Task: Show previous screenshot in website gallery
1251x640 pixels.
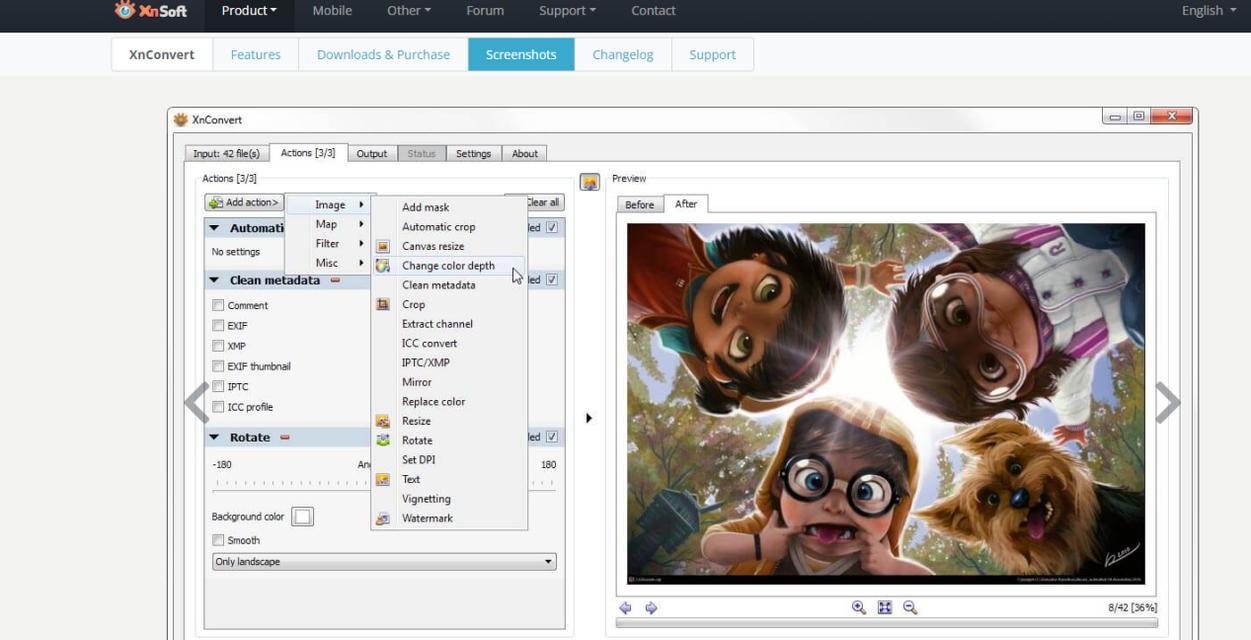Action: click(196, 403)
